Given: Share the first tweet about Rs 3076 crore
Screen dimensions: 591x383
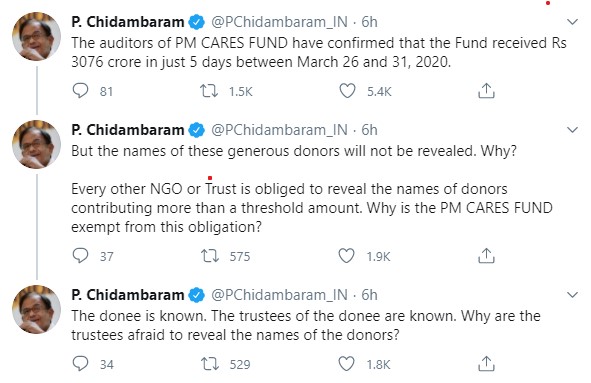Looking at the screenshot, I should [486, 91].
